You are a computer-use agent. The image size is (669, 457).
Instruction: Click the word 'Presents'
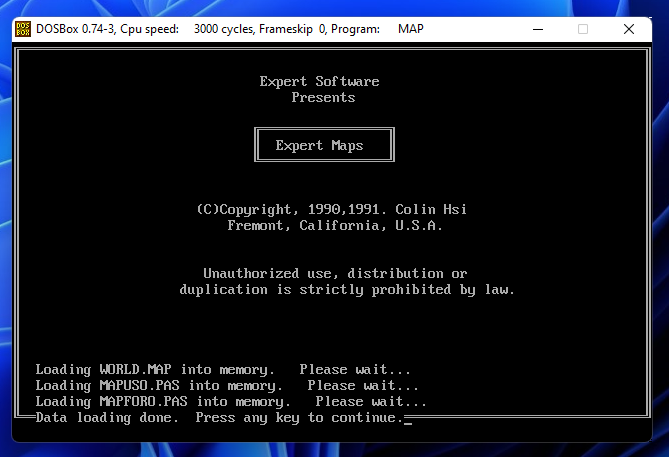click(323, 97)
